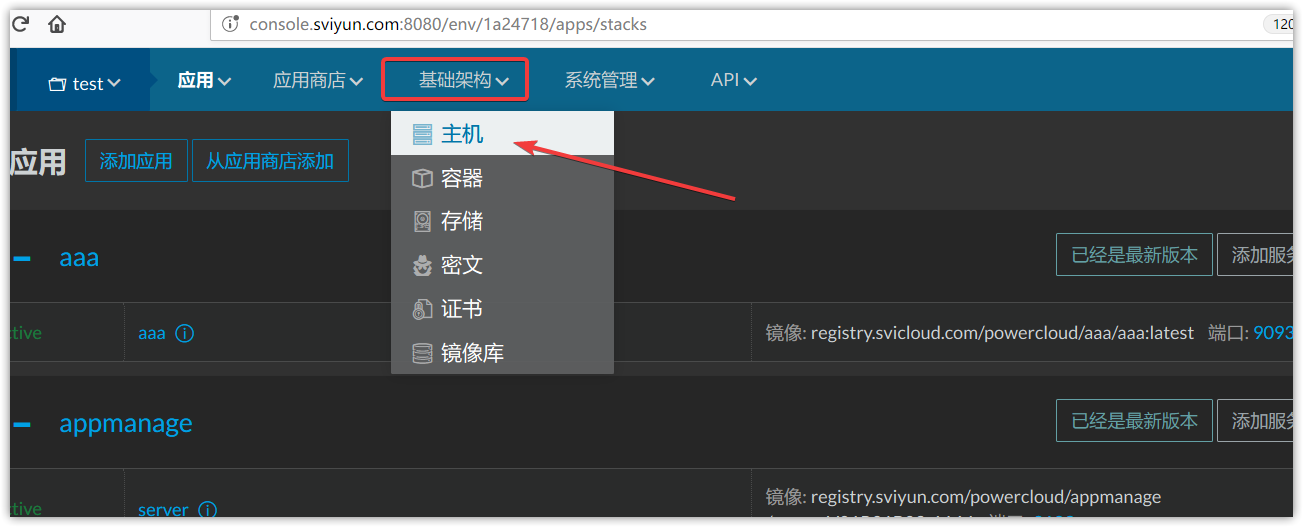Choose 主机 from infrastructure menu
The width and height of the screenshot is (1303, 527).
click(502, 134)
